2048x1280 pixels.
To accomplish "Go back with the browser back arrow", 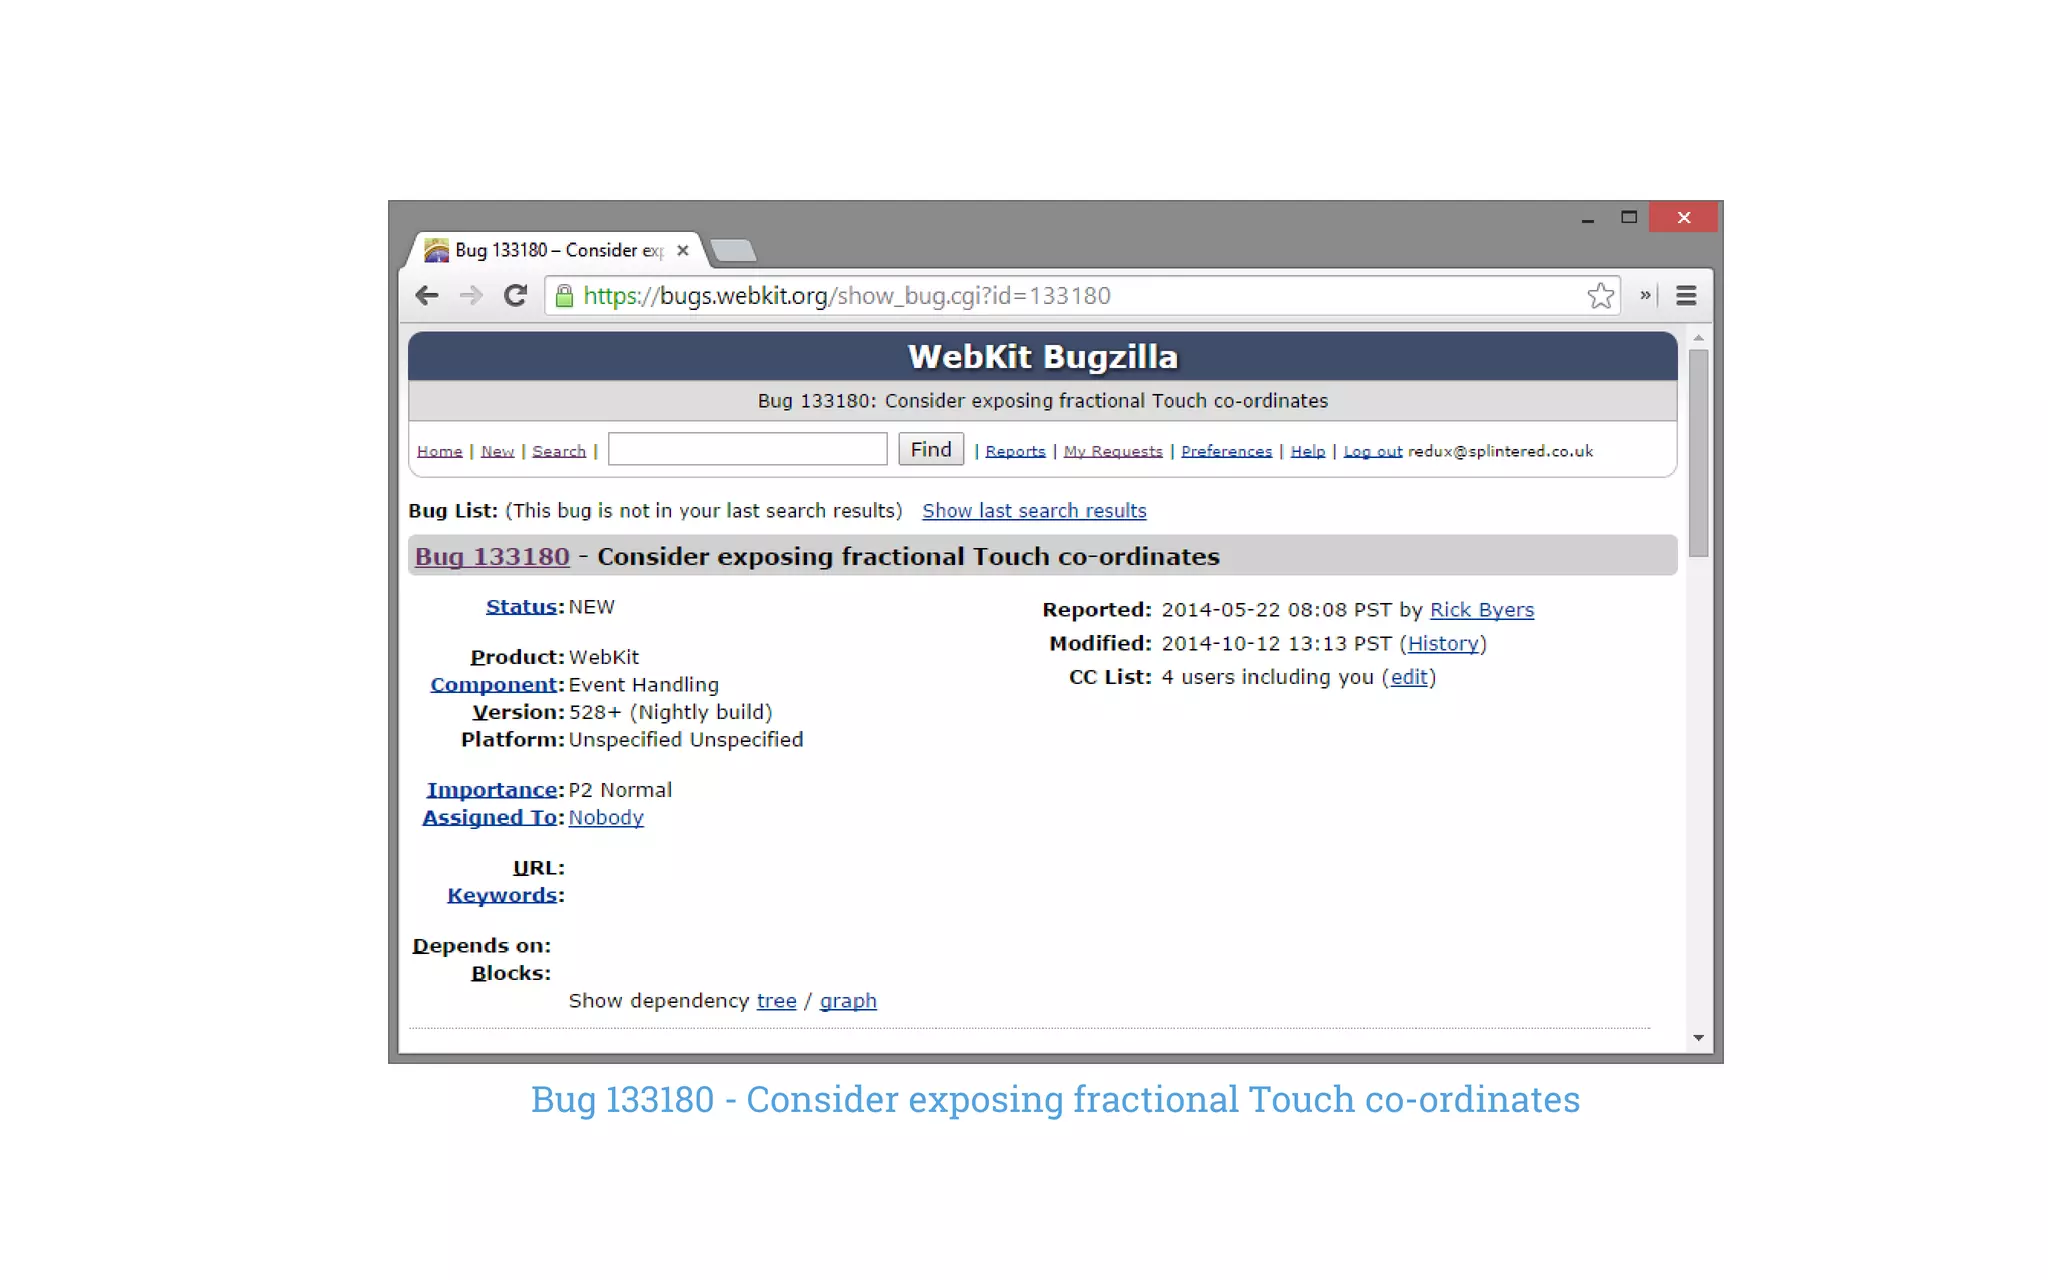I will [x=427, y=296].
